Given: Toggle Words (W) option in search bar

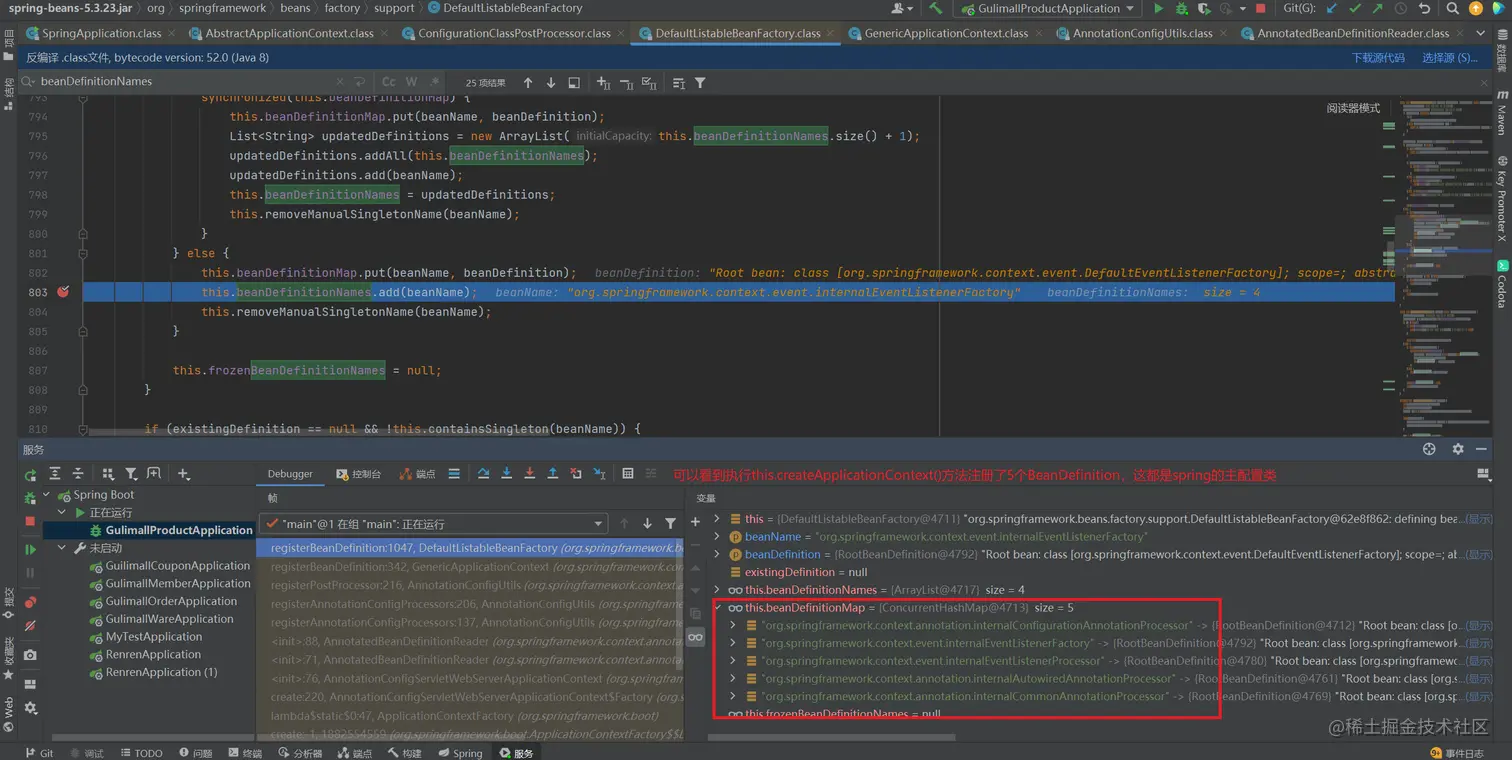Looking at the screenshot, I should tap(413, 82).
